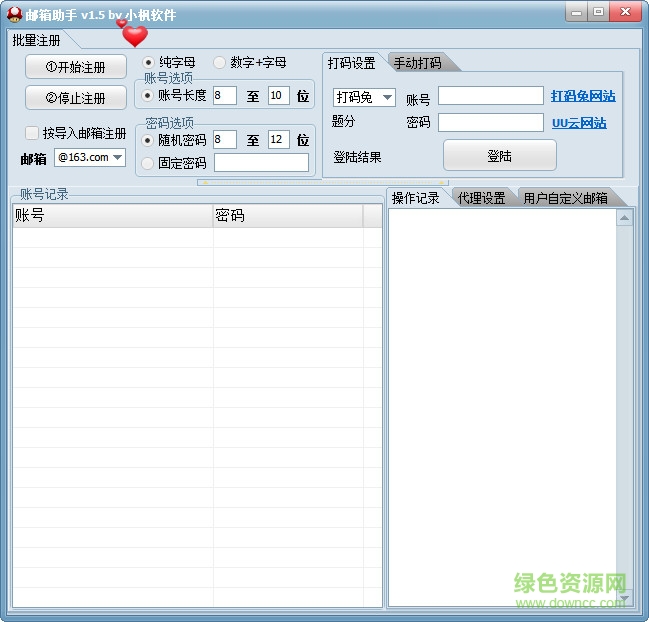This screenshot has width=649, height=622.
Task: Enable the 按导入邮箱注册 checkbox
Action: [33, 133]
